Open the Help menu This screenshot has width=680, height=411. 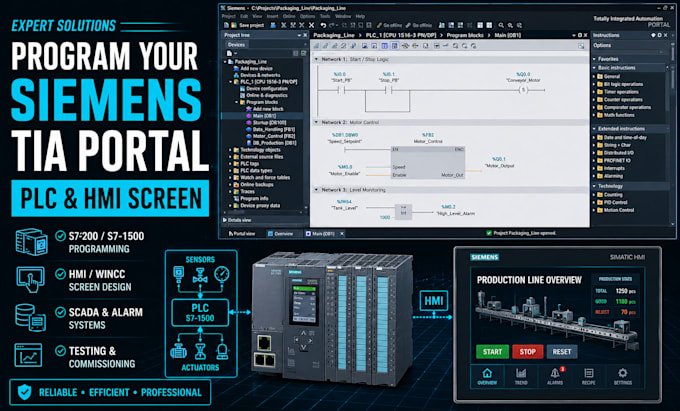coord(360,16)
